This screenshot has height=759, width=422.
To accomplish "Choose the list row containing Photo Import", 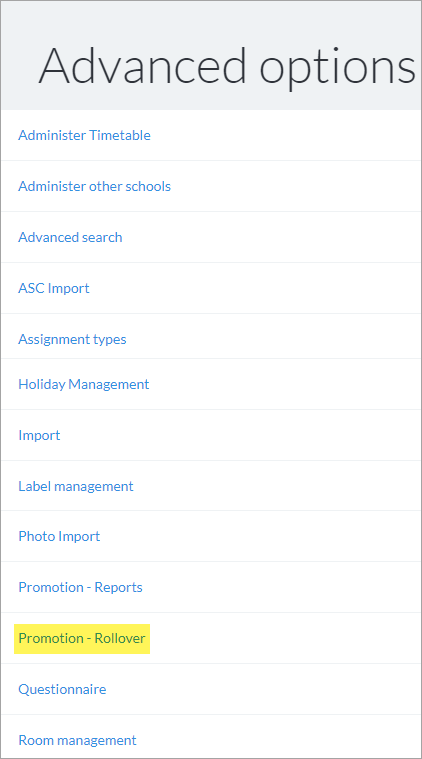I will tap(211, 536).
